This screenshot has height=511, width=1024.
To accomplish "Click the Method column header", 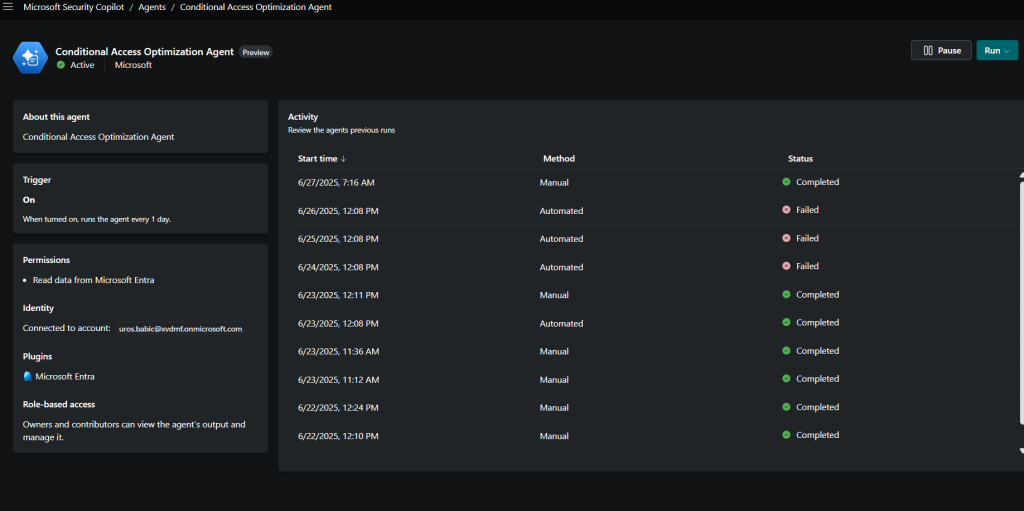I will pos(559,159).
